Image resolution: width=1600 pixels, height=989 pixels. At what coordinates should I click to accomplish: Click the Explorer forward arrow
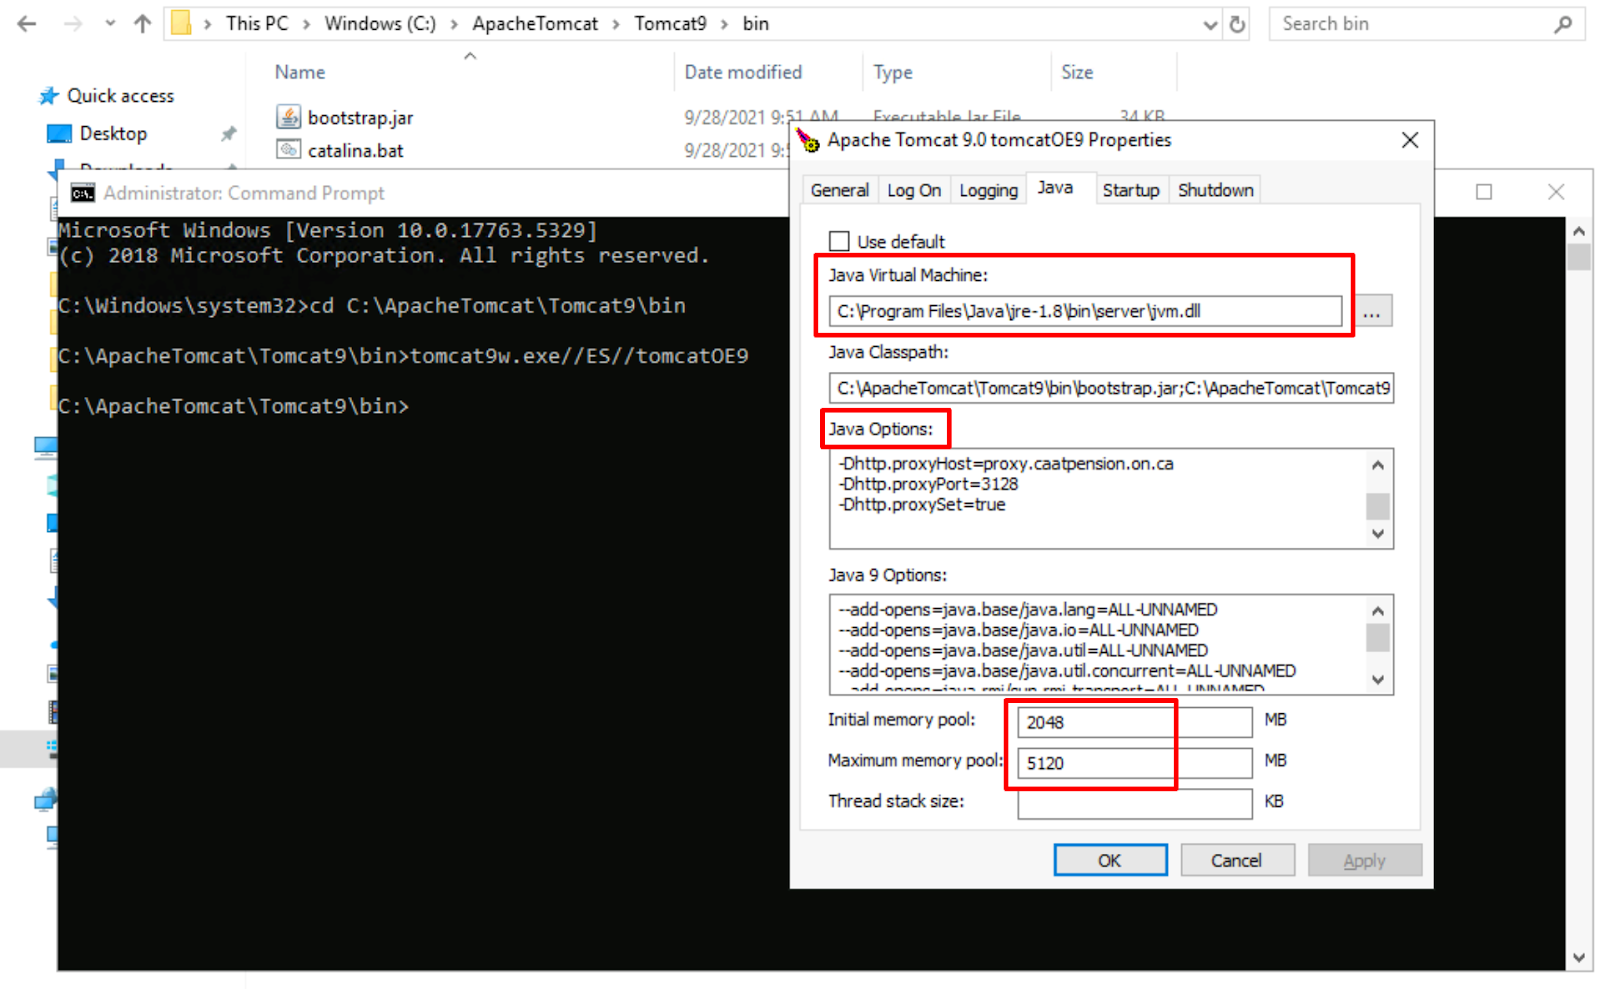[73, 24]
